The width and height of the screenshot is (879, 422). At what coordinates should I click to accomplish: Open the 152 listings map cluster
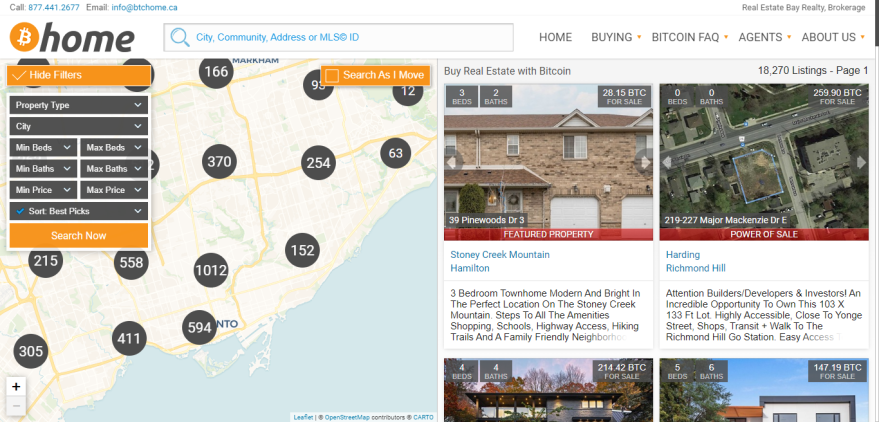point(303,250)
